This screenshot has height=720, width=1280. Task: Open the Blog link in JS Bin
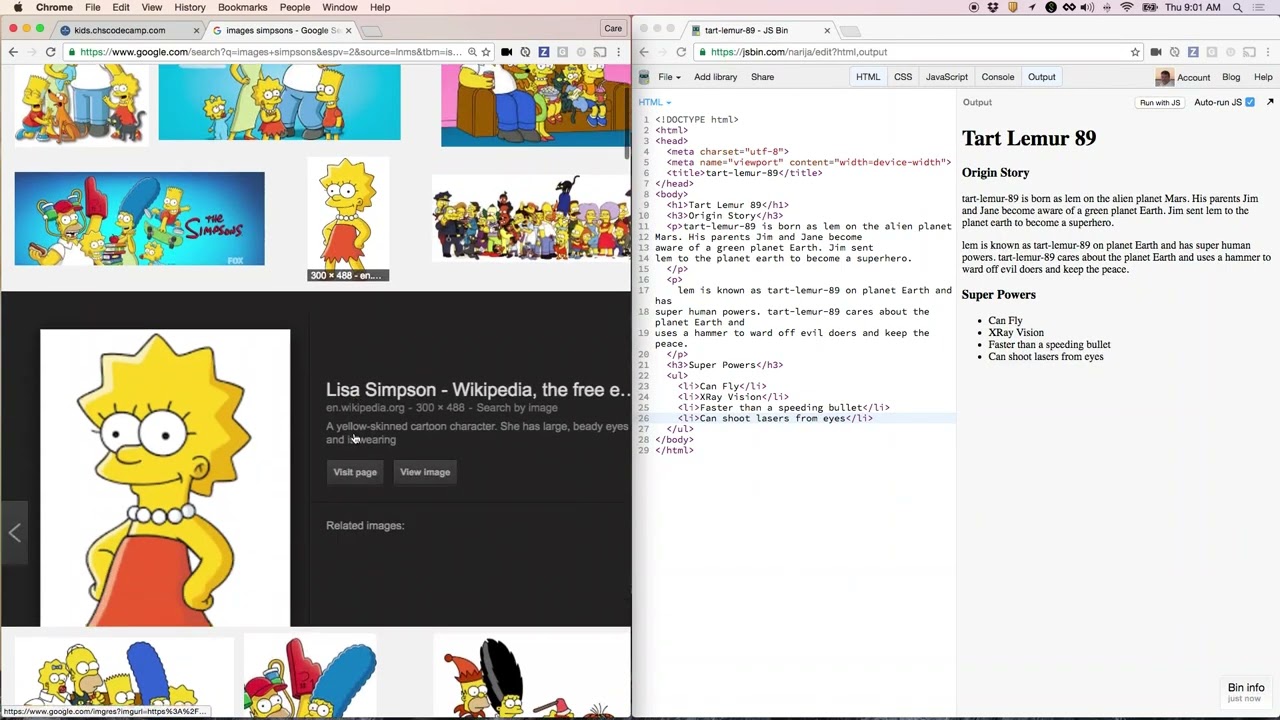click(x=1231, y=77)
